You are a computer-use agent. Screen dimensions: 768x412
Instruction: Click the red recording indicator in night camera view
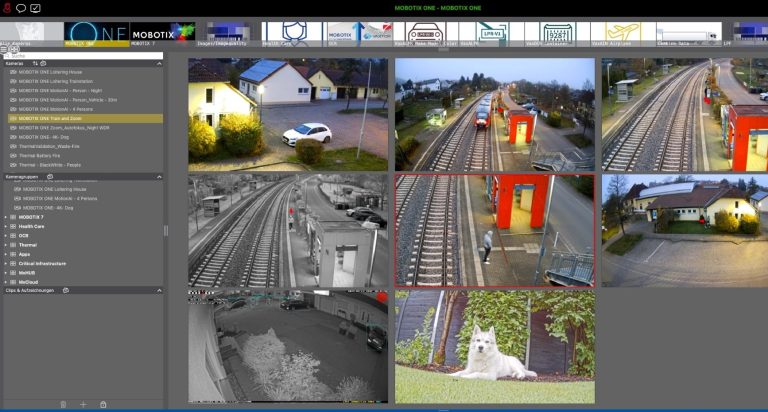(x=382, y=297)
